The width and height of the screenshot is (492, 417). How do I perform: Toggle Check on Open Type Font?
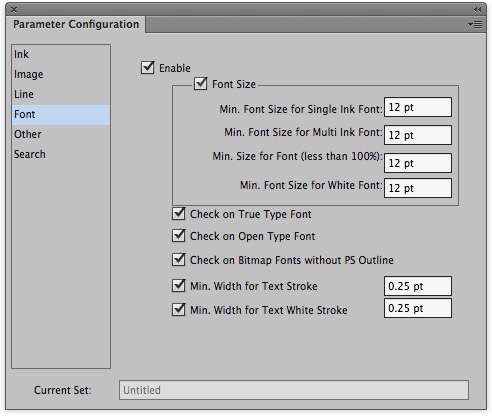[179, 236]
